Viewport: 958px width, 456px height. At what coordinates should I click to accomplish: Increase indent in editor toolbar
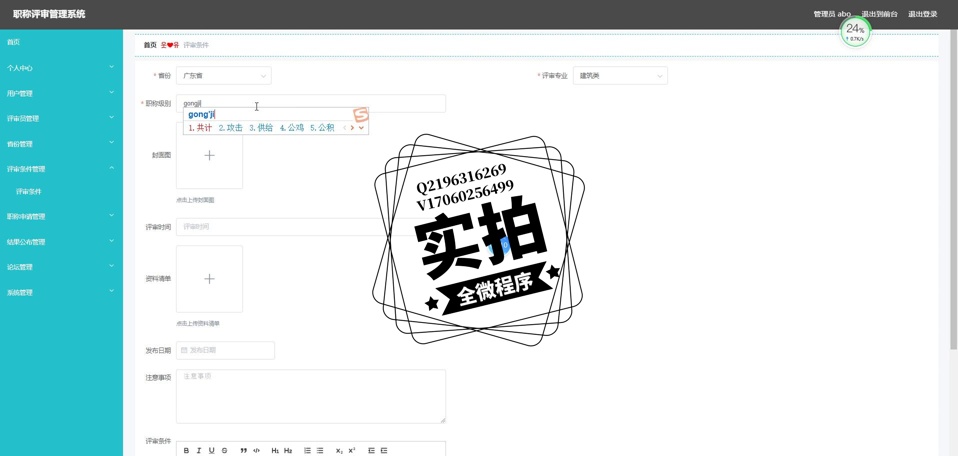pyautogui.click(x=384, y=450)
